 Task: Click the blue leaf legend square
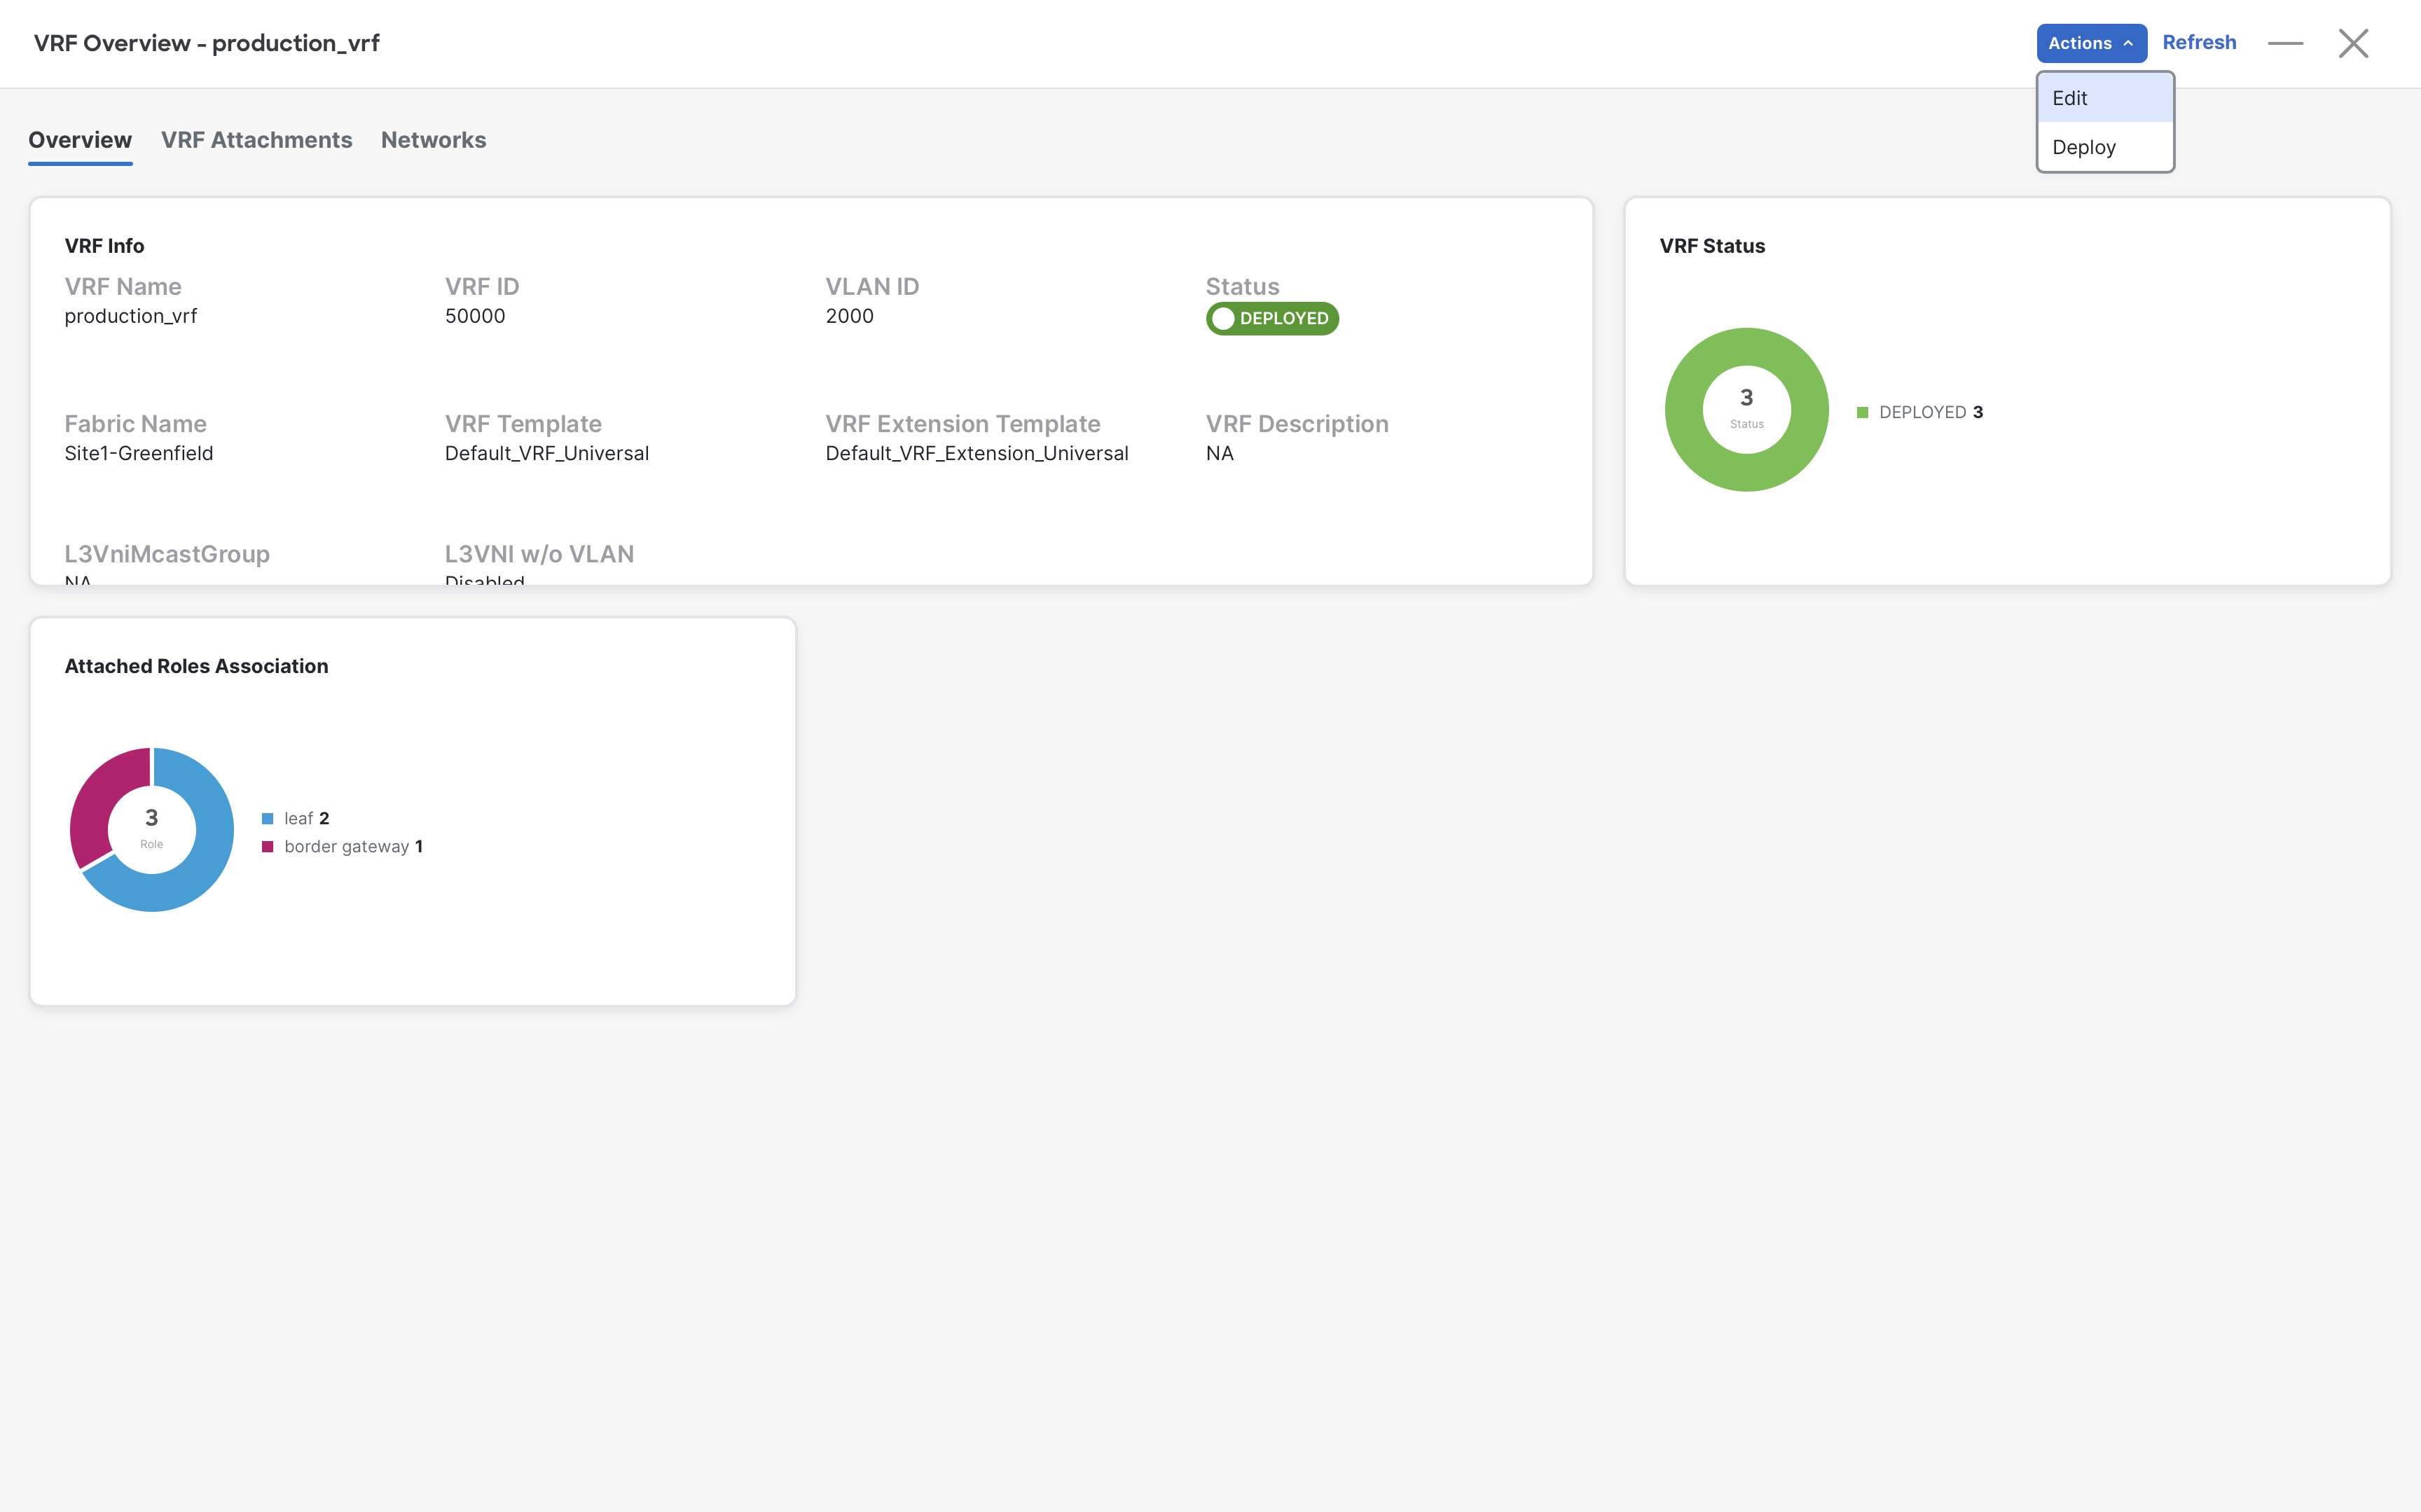267,819
